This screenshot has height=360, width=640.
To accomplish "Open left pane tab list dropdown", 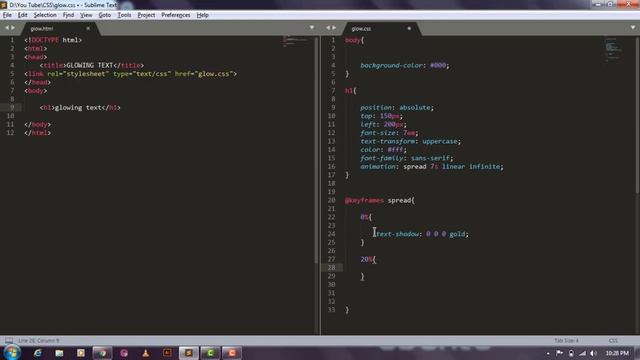I will tap(312, 28).
